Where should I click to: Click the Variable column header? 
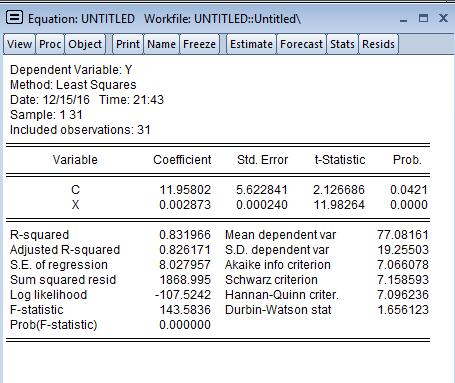[x=75, y=160]
